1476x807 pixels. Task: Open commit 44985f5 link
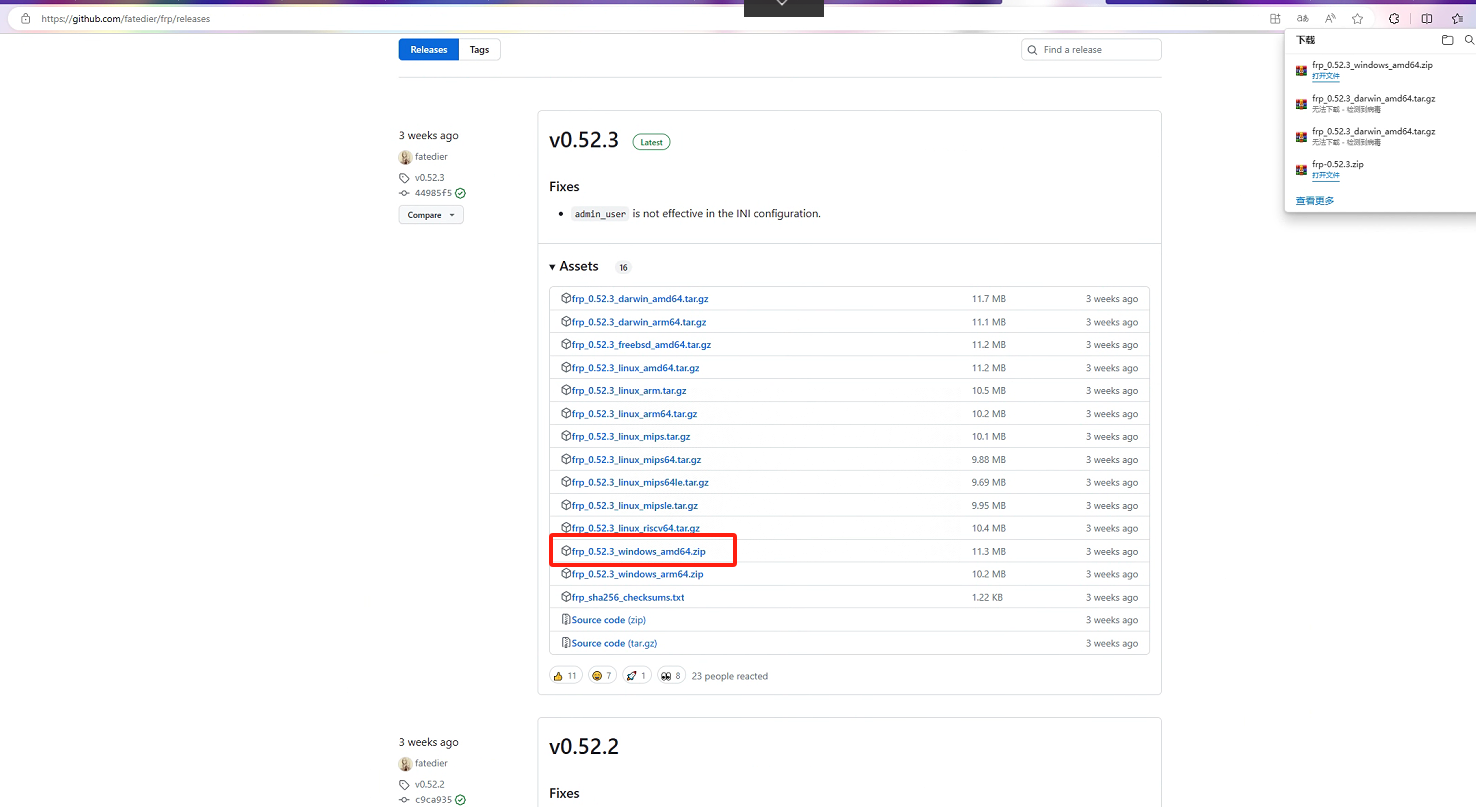433,193
